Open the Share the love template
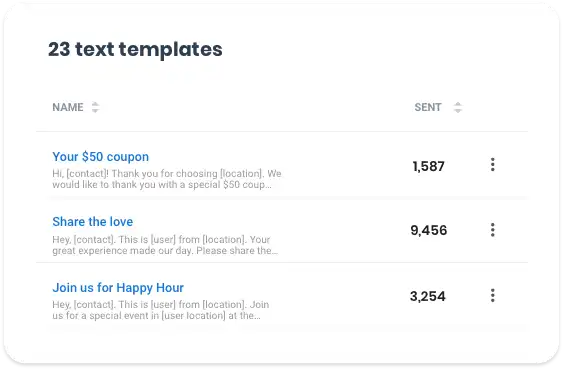This screenshot has width=563, height=370. (x=93, y=222)
